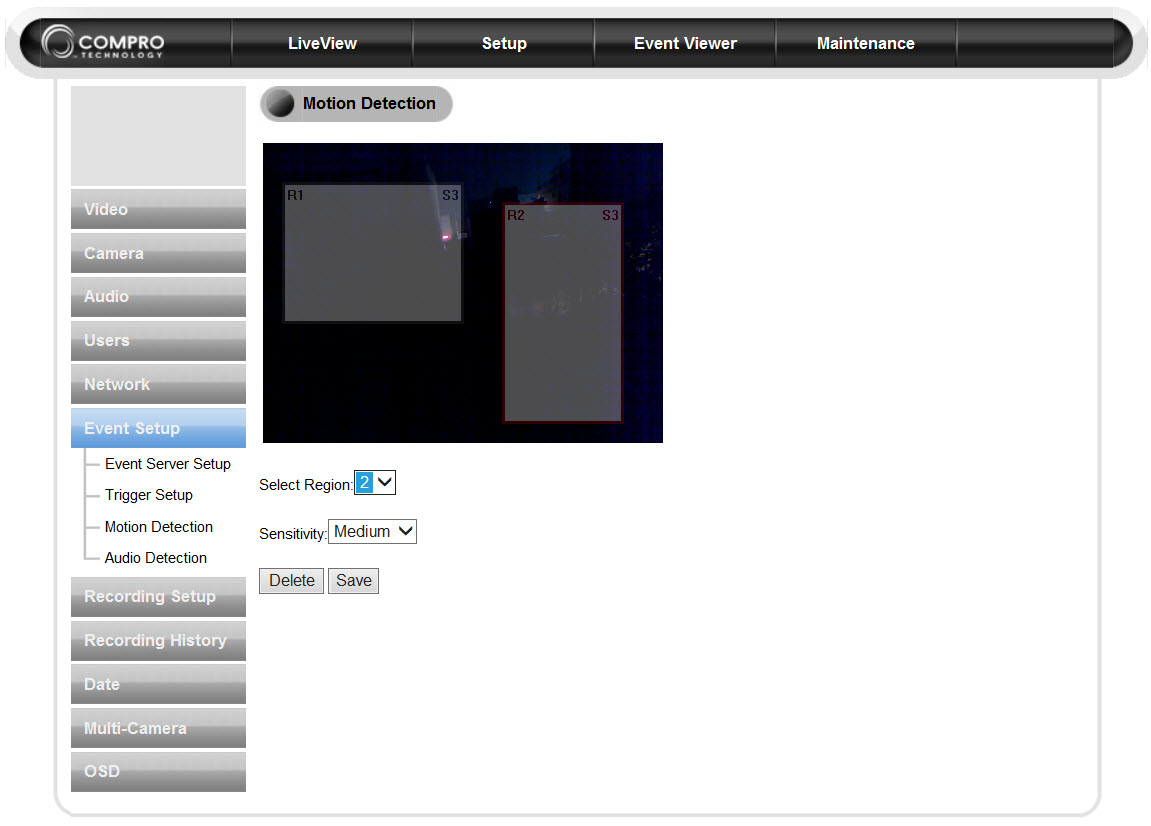Open the Camera settings section
This screenshot has height=826, width=1151.
click(159, 253)
